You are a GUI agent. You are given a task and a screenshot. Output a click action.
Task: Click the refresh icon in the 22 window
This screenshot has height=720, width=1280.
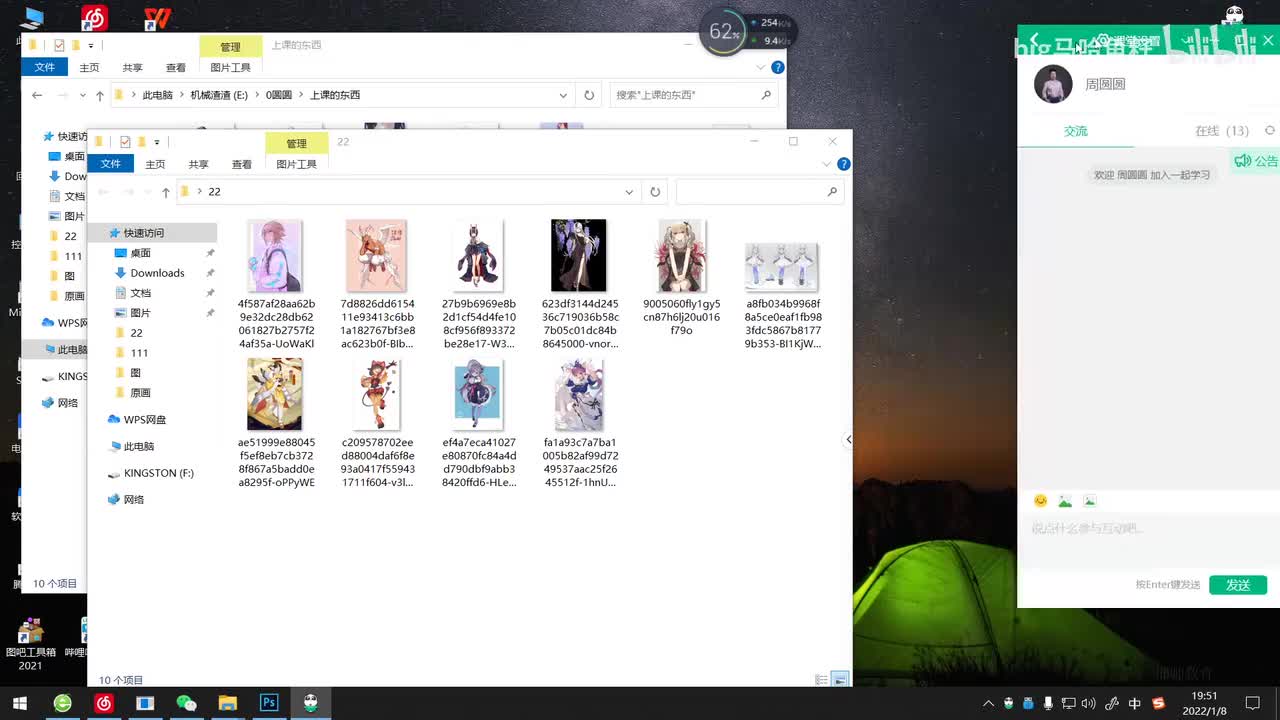[x=655, y=192]
